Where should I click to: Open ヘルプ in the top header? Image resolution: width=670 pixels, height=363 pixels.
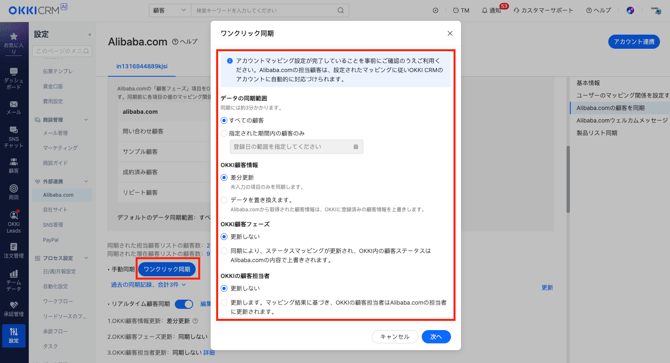tap(599, 10)
